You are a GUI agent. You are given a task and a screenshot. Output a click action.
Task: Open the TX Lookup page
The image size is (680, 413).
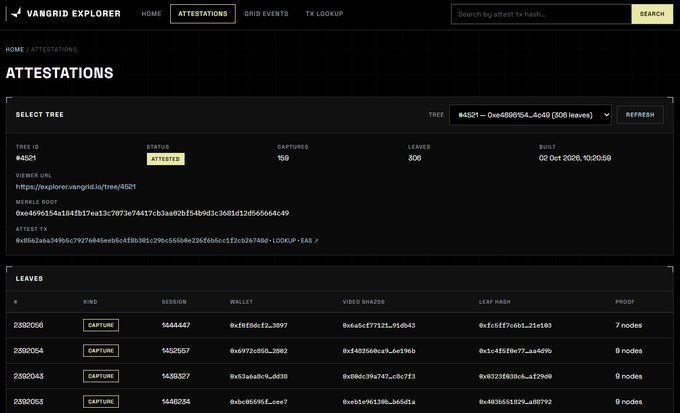324,14
